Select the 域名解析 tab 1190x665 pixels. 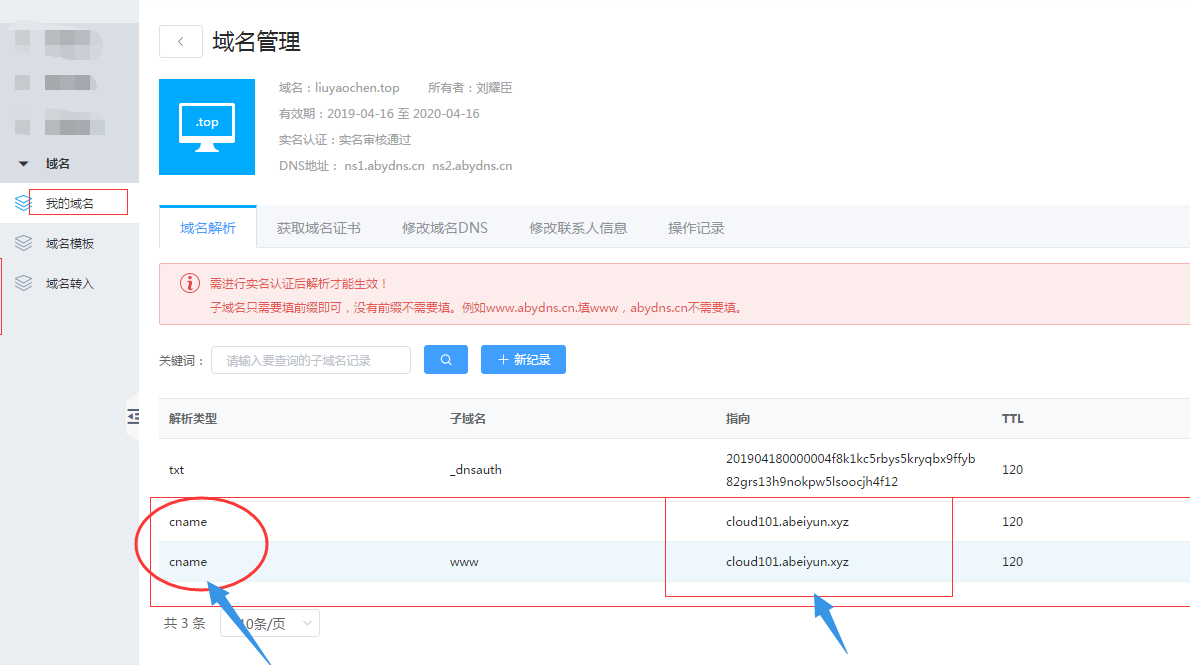point(208,228)
